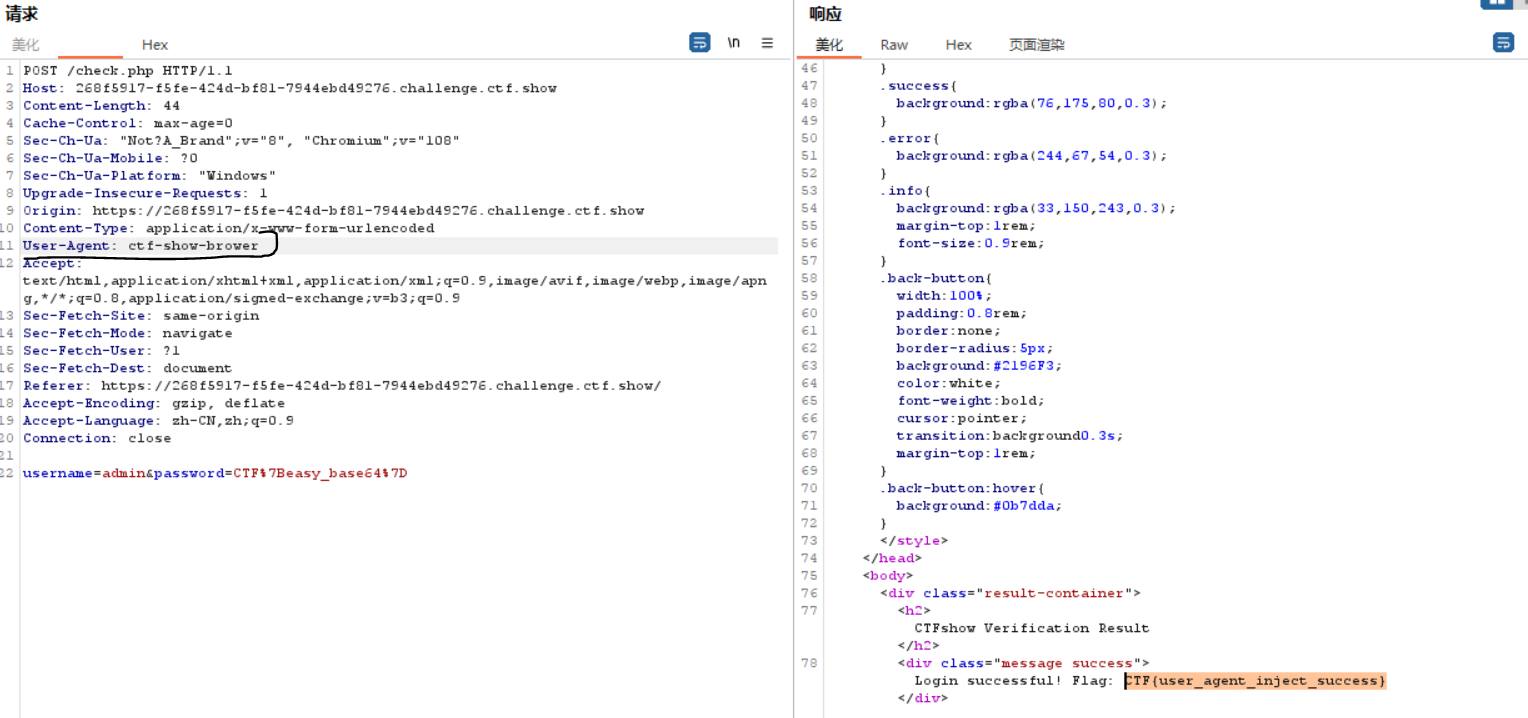Screen dimensions: 1528x718
Task: Open the request panel Hex tab
Action: pyautogui.click(x=154, y=45)
